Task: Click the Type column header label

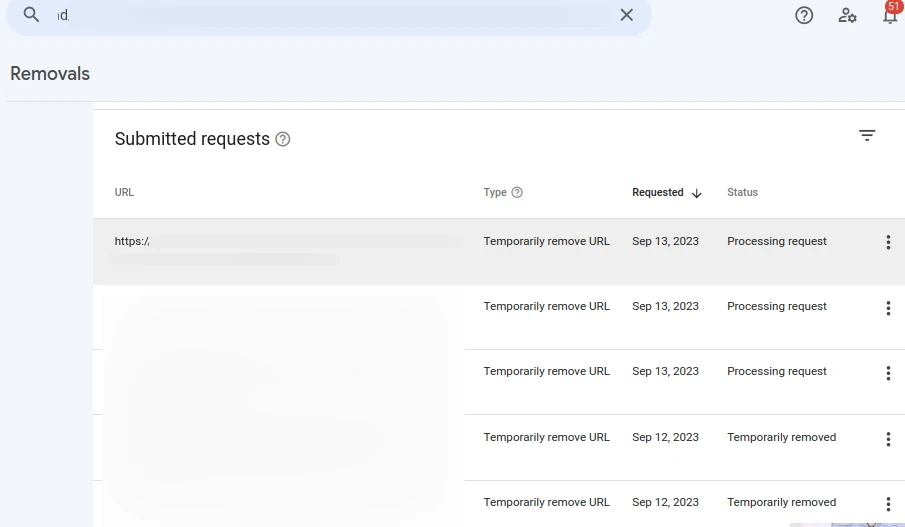Action: tap(495, 193)
